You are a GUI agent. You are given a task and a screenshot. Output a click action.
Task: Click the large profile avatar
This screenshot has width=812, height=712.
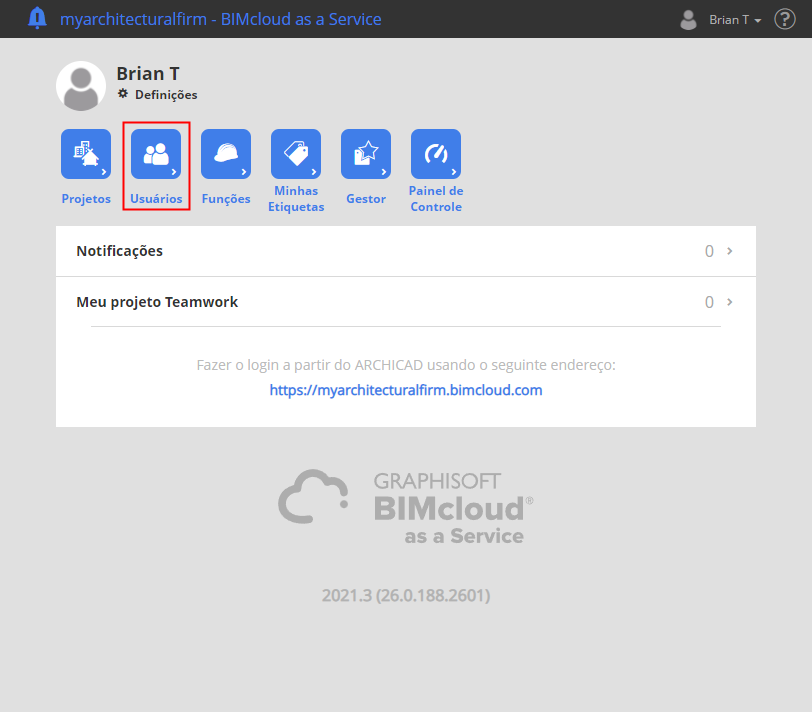(81, 86)
